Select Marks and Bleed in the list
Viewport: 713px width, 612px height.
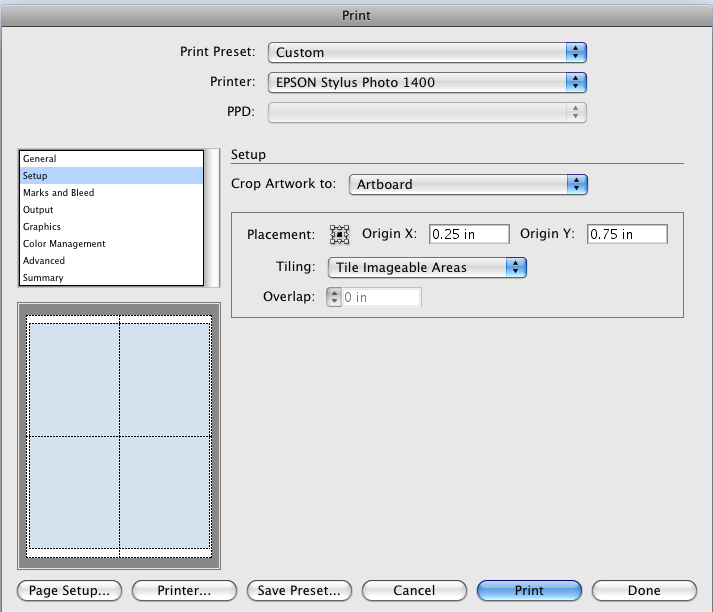(111, 193)
